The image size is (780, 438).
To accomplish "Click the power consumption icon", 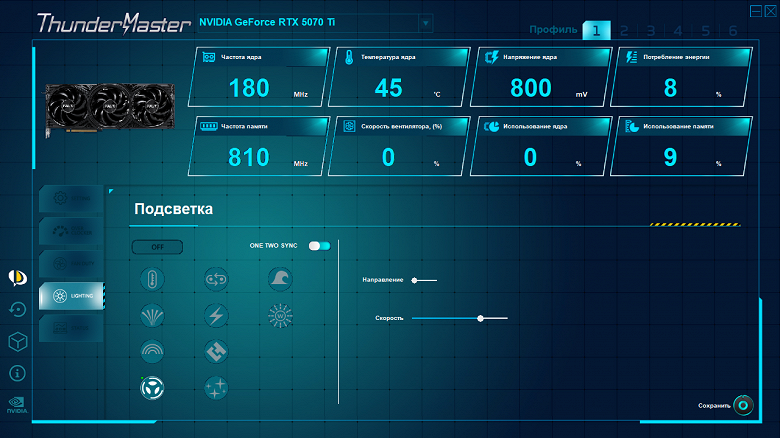I will tap(632, 57).
